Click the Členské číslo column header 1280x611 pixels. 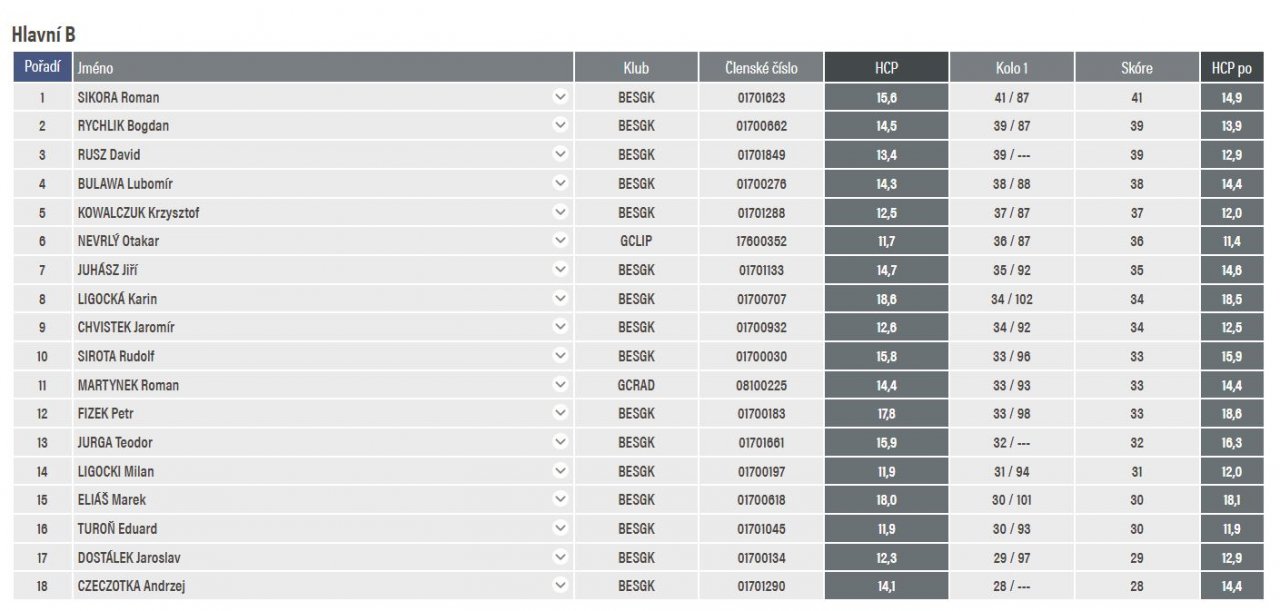click(761, 67)
